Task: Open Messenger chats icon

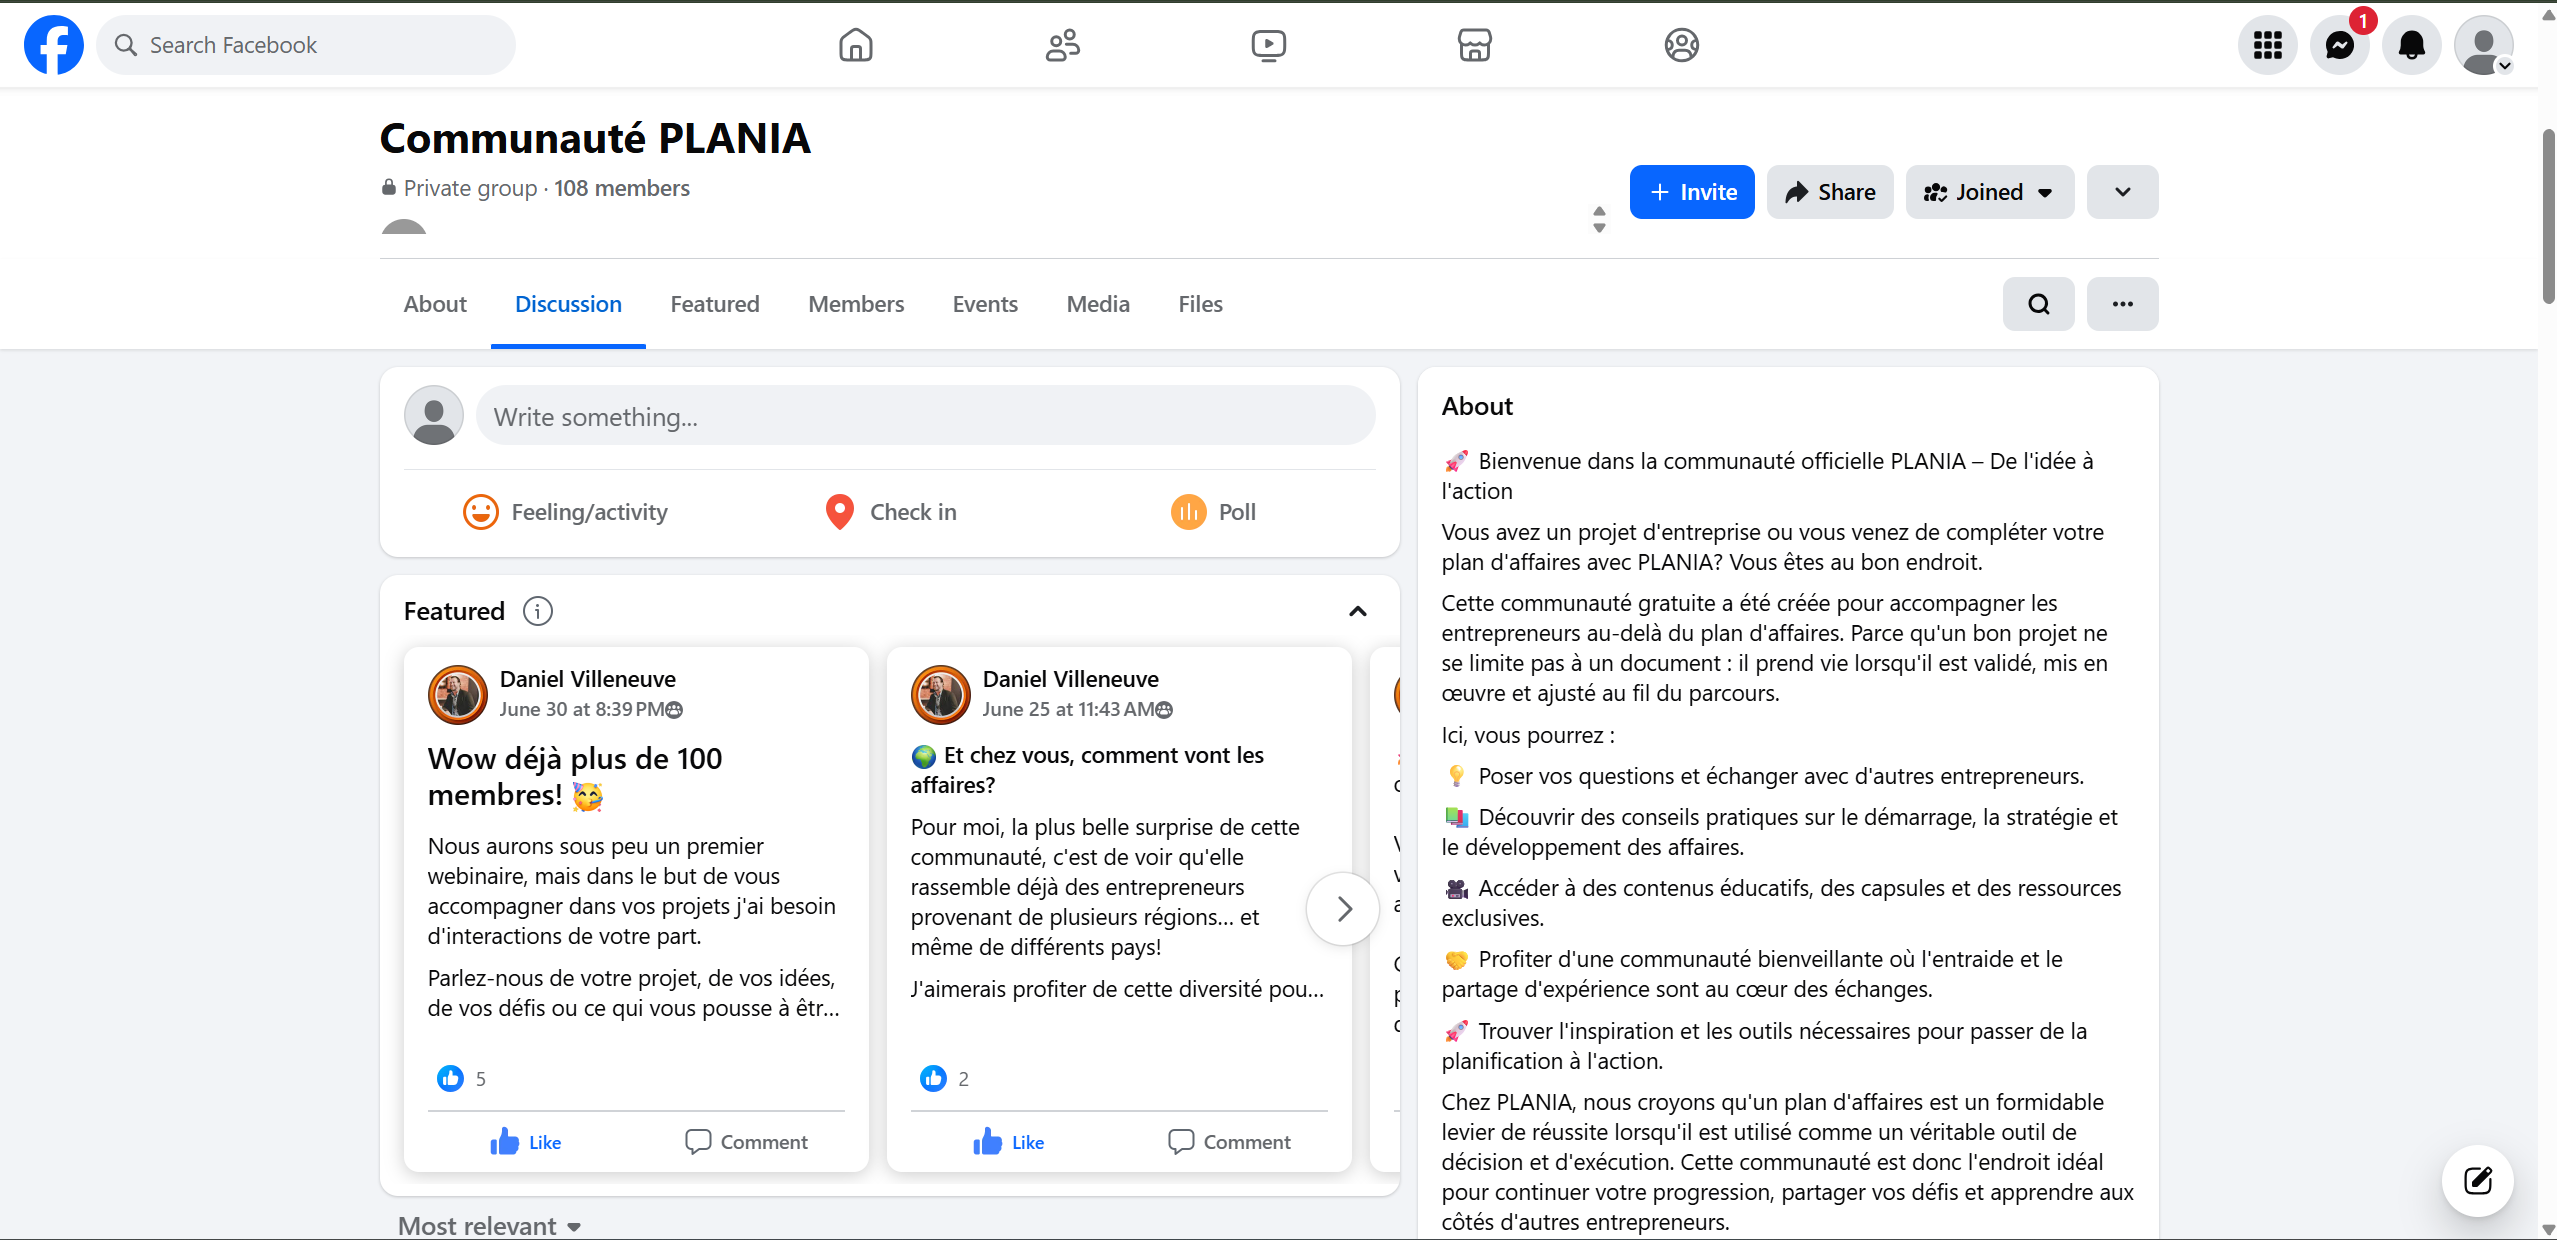Action: [2340, 45]
